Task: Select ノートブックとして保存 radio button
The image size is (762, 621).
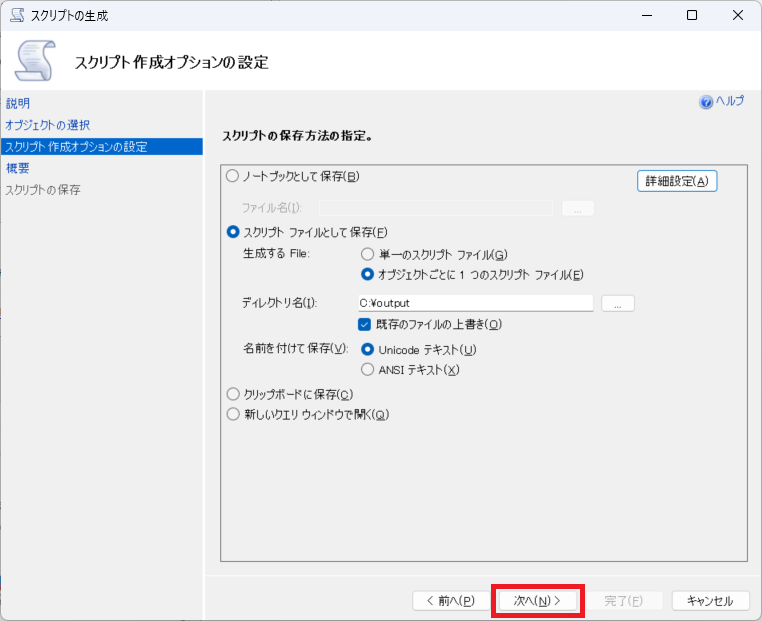Action: coord(232,176)
